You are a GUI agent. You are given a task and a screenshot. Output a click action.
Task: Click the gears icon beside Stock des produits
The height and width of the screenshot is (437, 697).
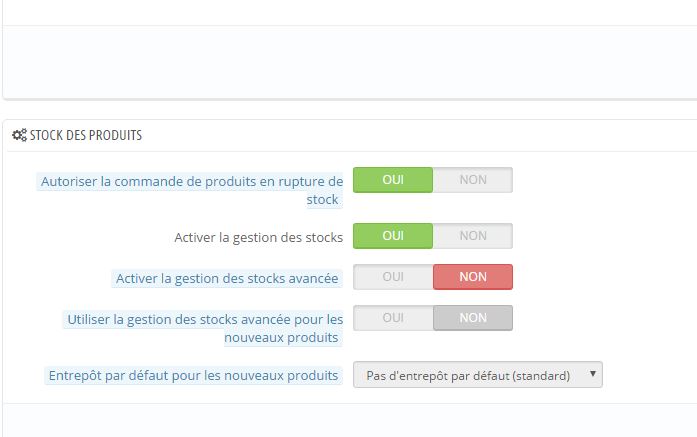click(x=20, y=135)
